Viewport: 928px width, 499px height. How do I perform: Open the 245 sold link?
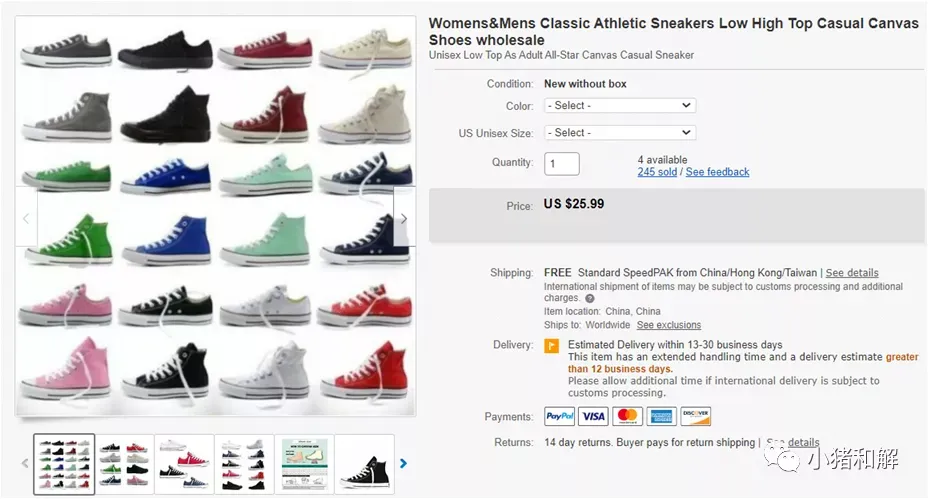(x=657, y=172)
